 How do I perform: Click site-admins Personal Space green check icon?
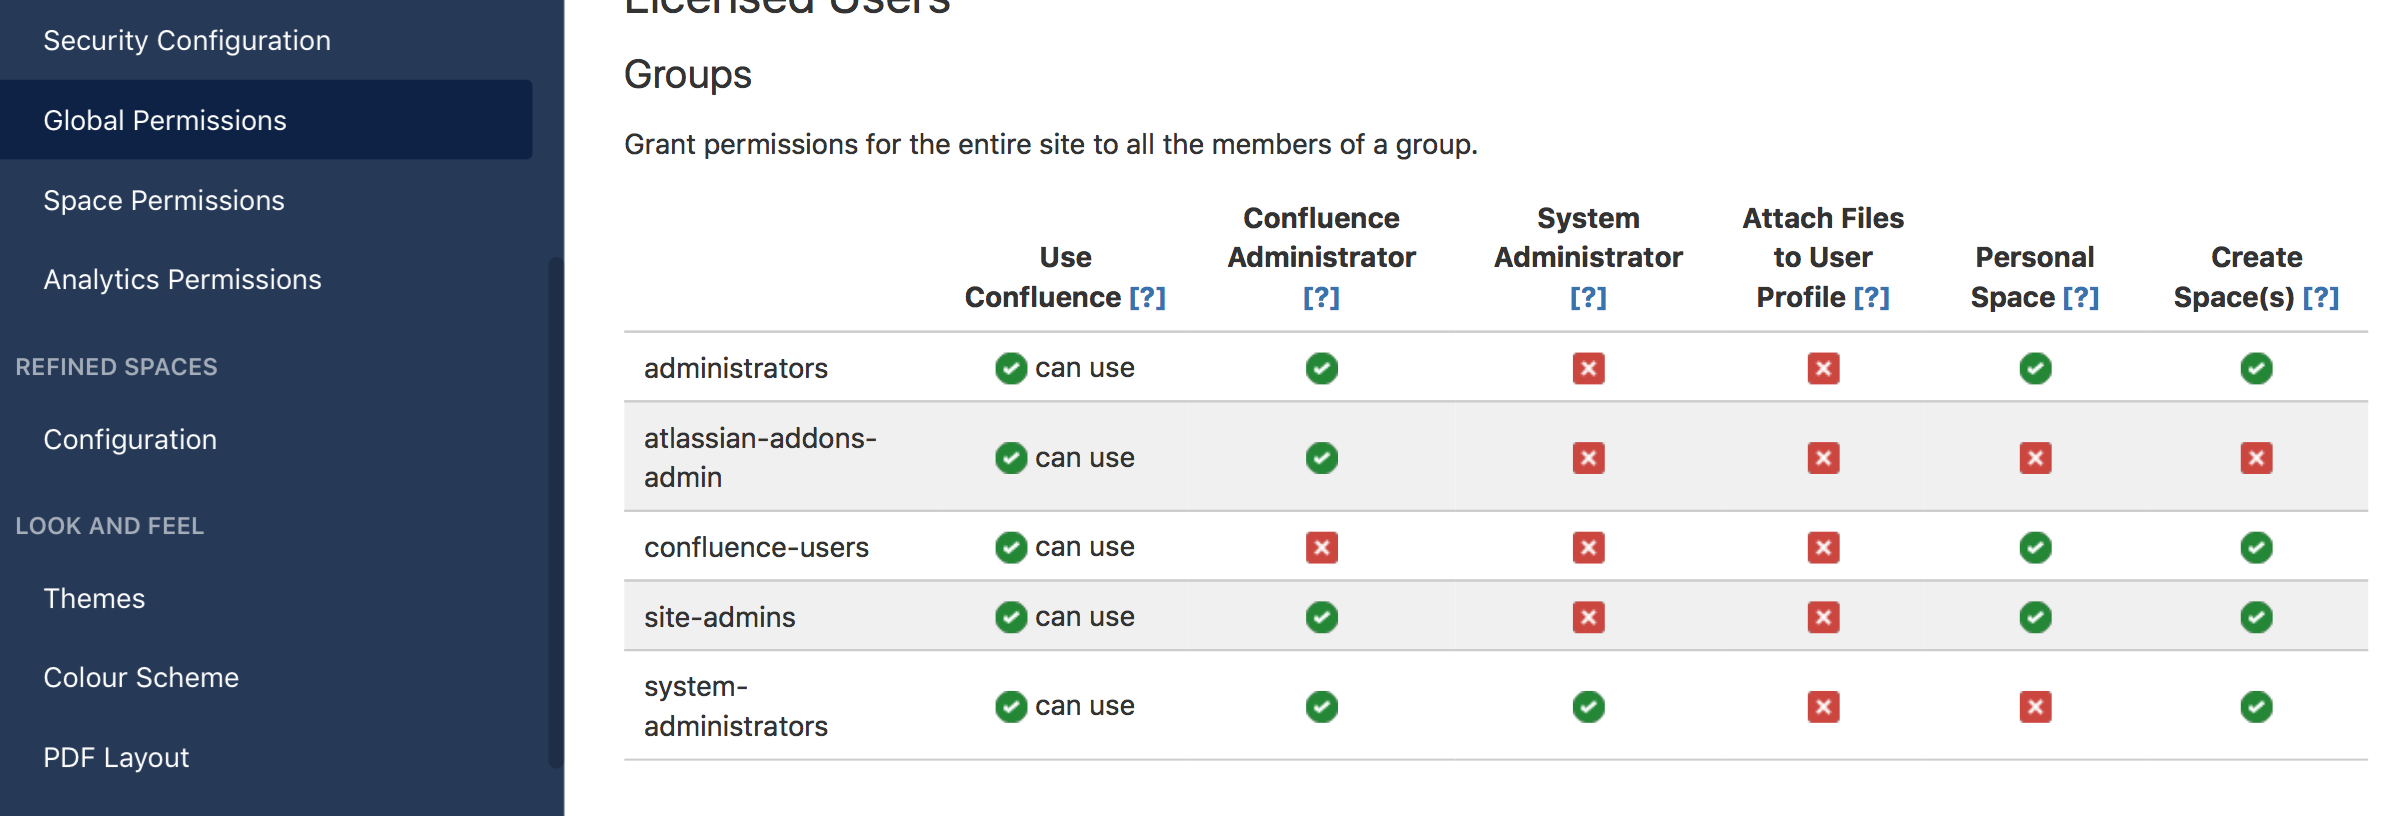pos(2035,617)
